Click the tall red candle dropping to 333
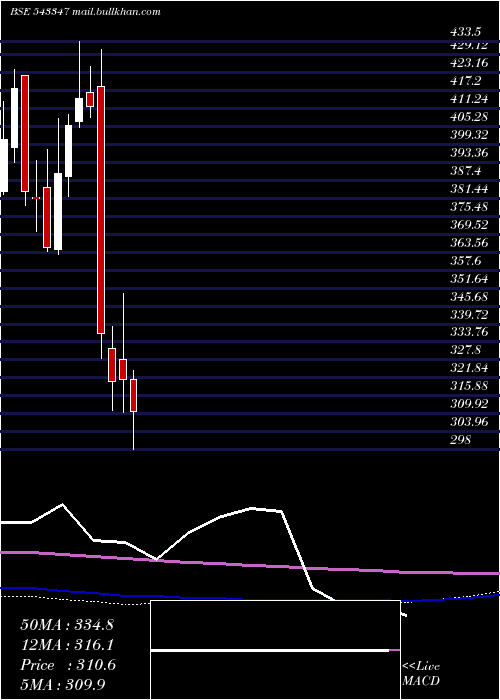This screenshot has height=700, width=500. pyautogui.click(x=101, y=210)
